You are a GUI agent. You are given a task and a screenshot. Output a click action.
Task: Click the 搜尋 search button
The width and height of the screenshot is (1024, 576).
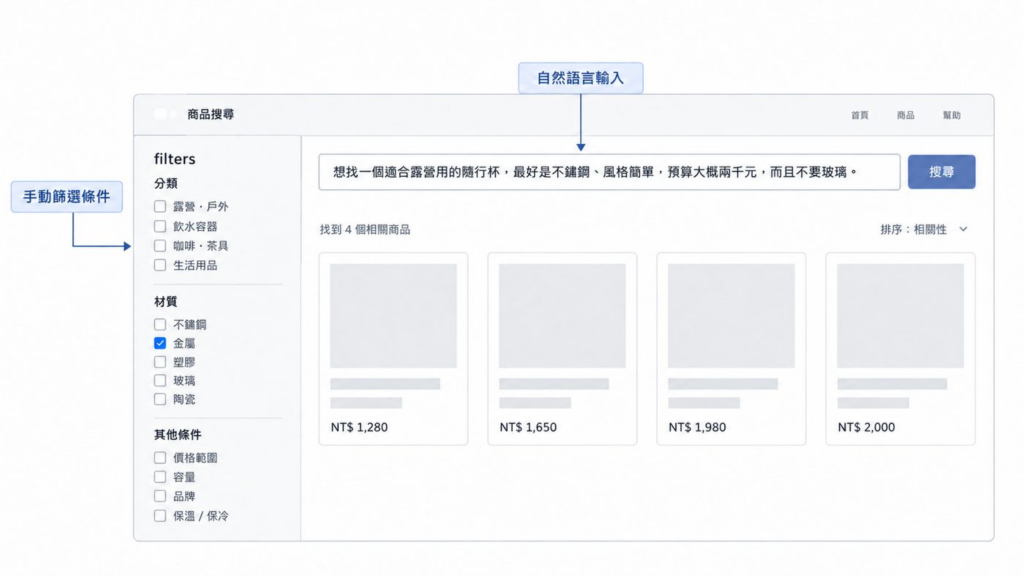(x=941, y=172)
